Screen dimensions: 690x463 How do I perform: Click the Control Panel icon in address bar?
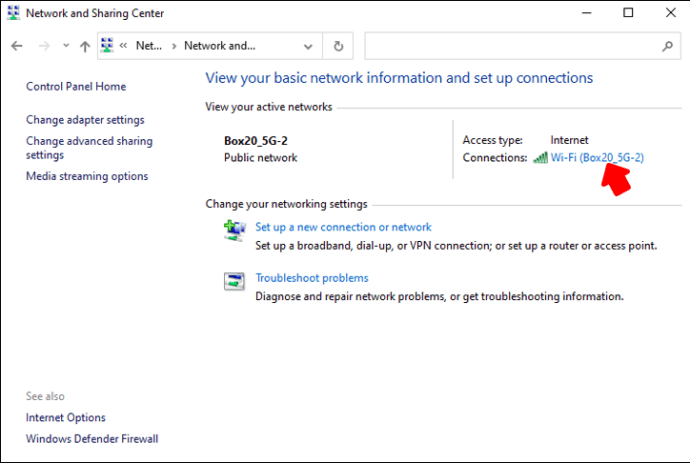click(x=107, y=46)
